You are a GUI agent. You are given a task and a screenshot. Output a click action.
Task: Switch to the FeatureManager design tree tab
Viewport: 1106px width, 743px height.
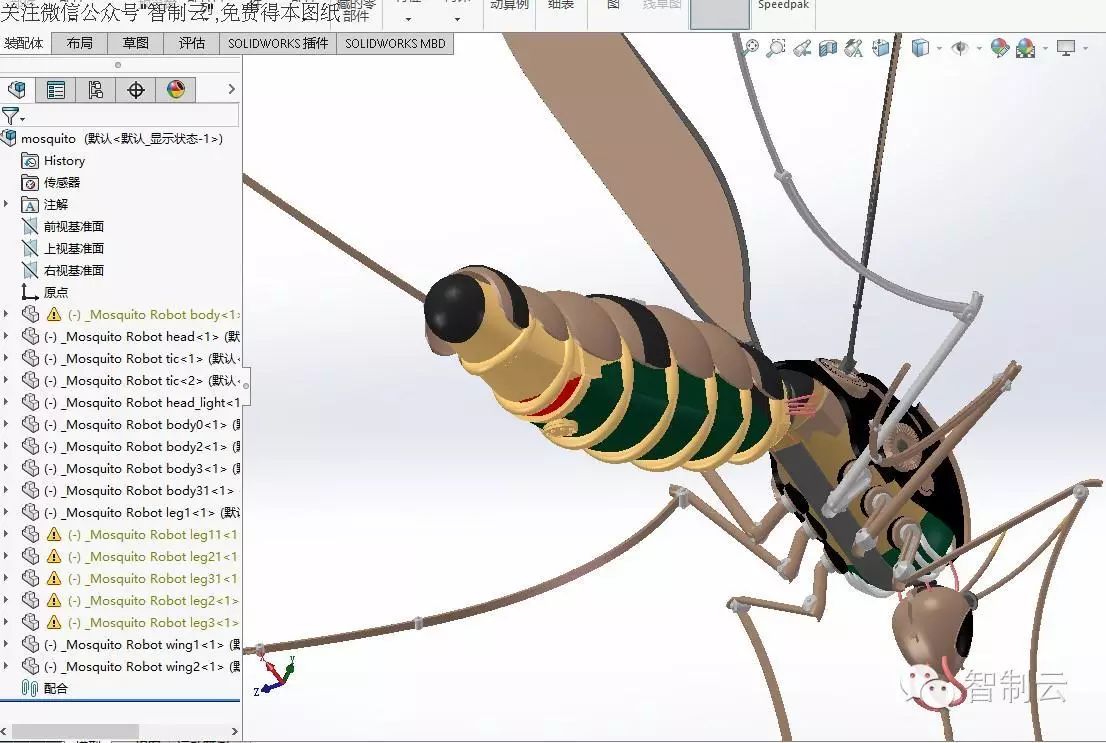(17, 90)
